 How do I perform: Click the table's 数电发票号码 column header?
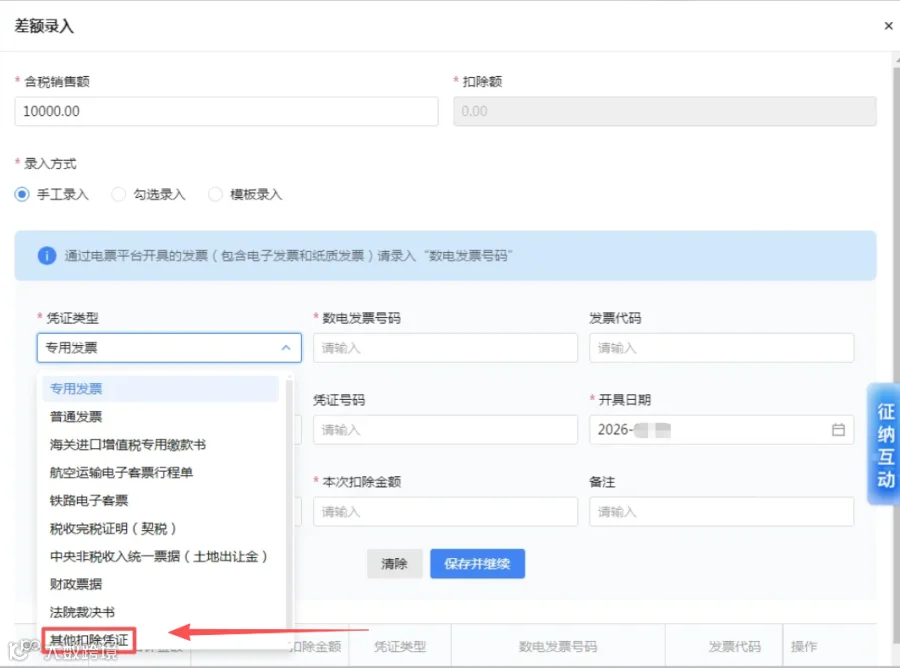558,647
